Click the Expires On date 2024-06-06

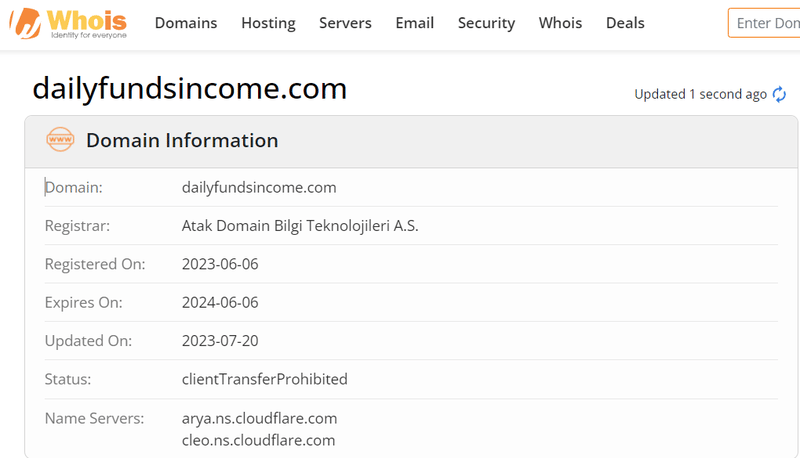click(x=220, y=302)
